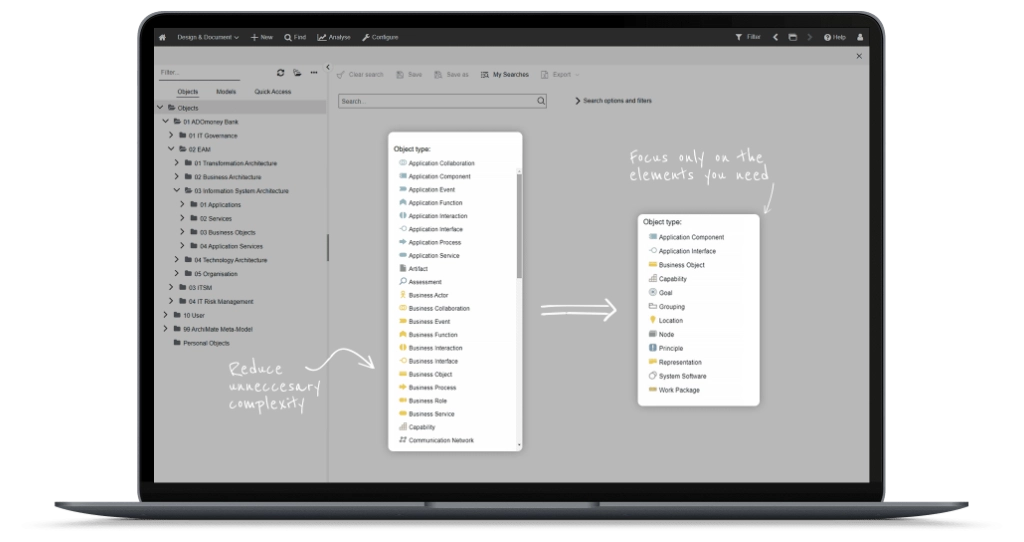The width and height of the screenshot is (1024, 542).
Task: Open the Quick Access tab
Action: click(272, 91)
